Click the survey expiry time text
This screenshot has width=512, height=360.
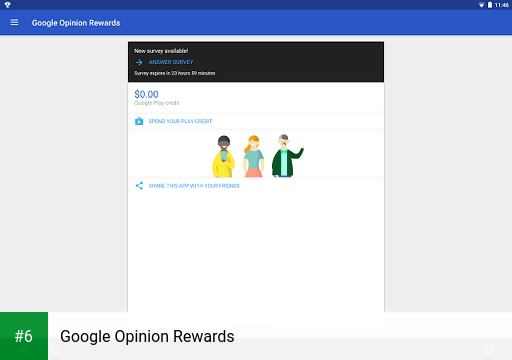(175, 73)
